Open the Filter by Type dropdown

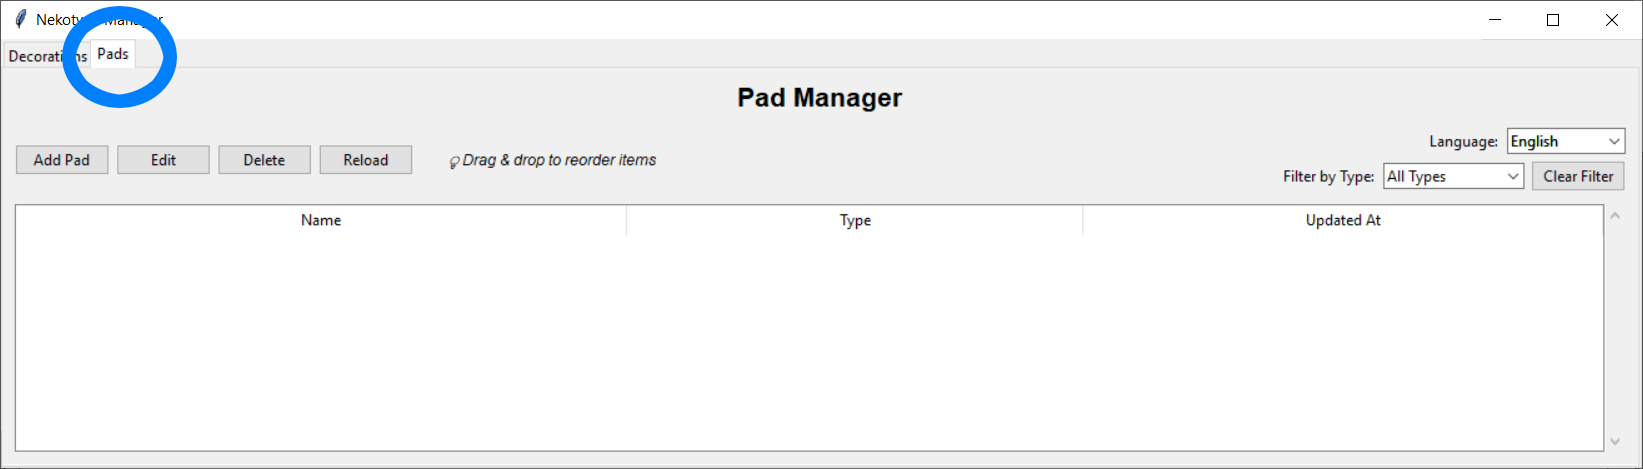[1453, 176]
